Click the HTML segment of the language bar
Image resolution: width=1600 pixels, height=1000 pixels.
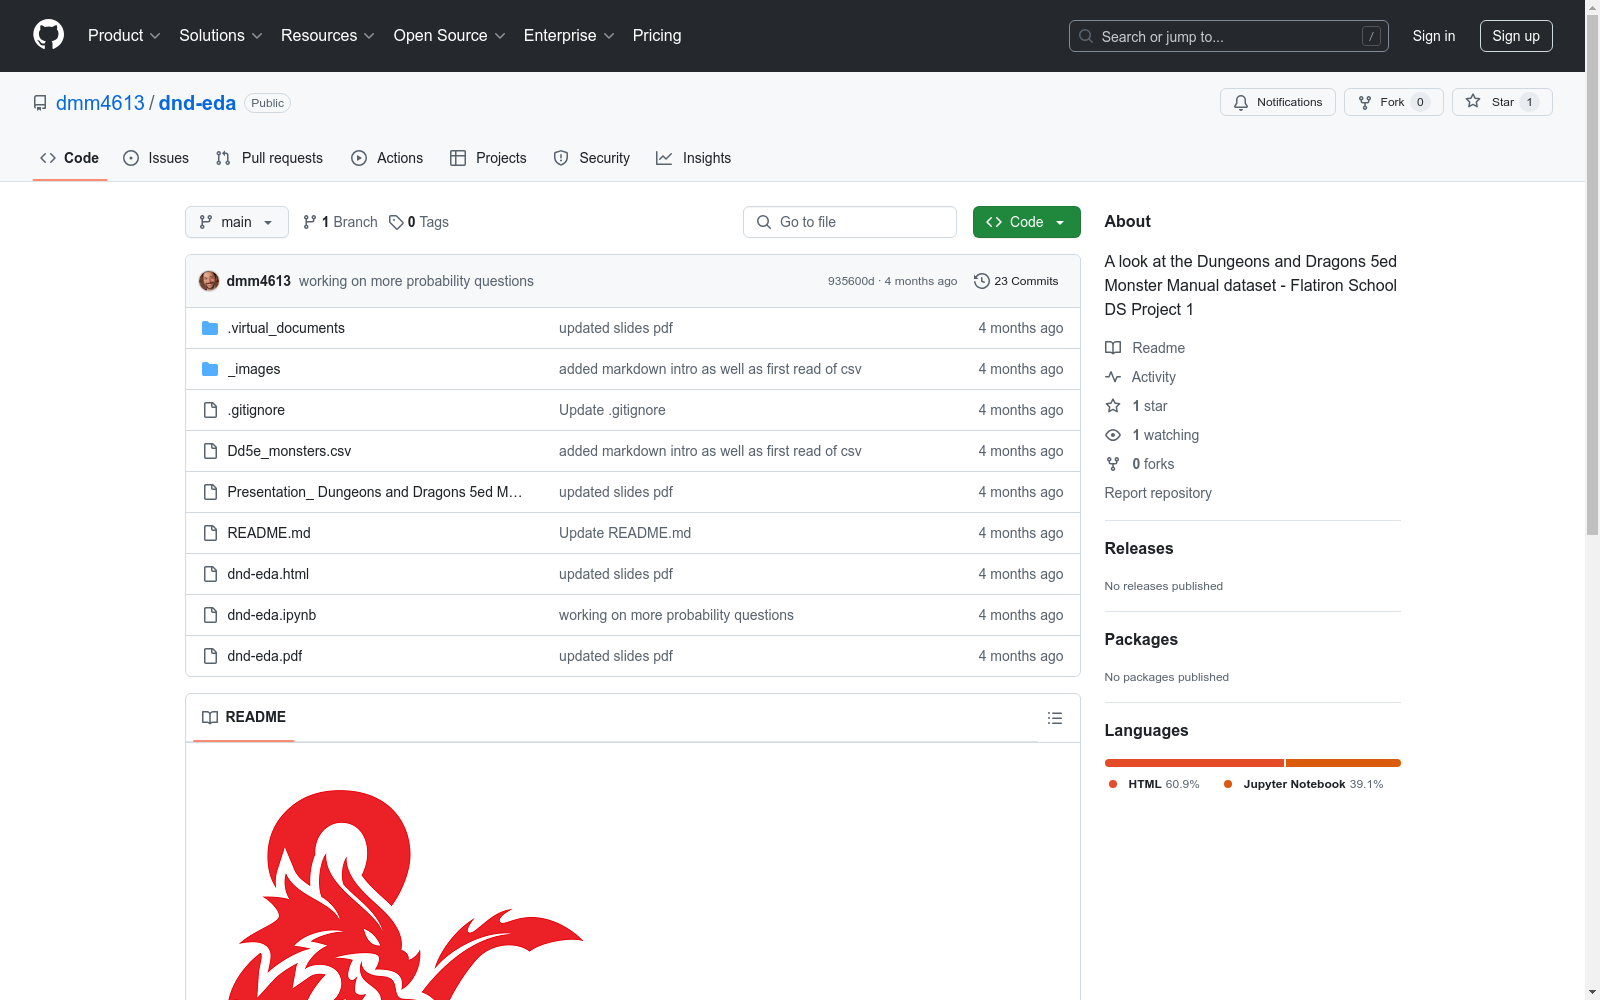(1194, 763)
